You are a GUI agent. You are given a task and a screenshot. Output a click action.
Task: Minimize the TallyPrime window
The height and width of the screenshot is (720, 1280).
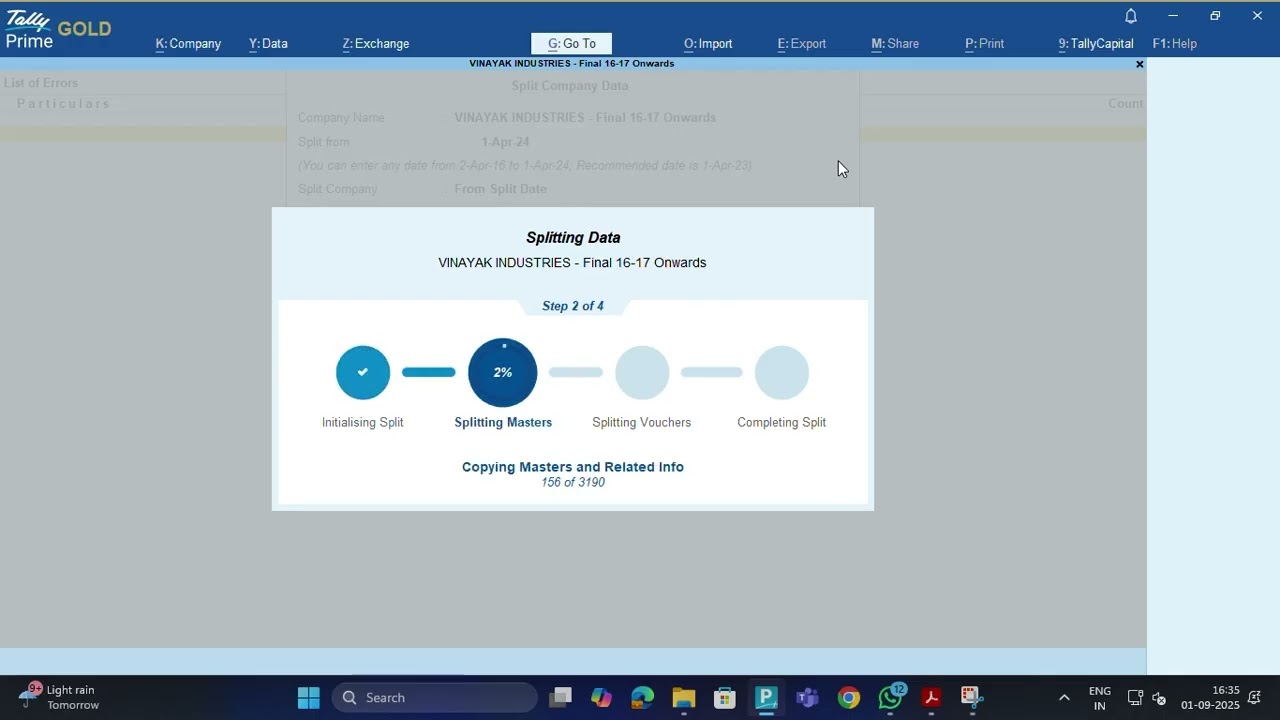[x=1173, y=16]
